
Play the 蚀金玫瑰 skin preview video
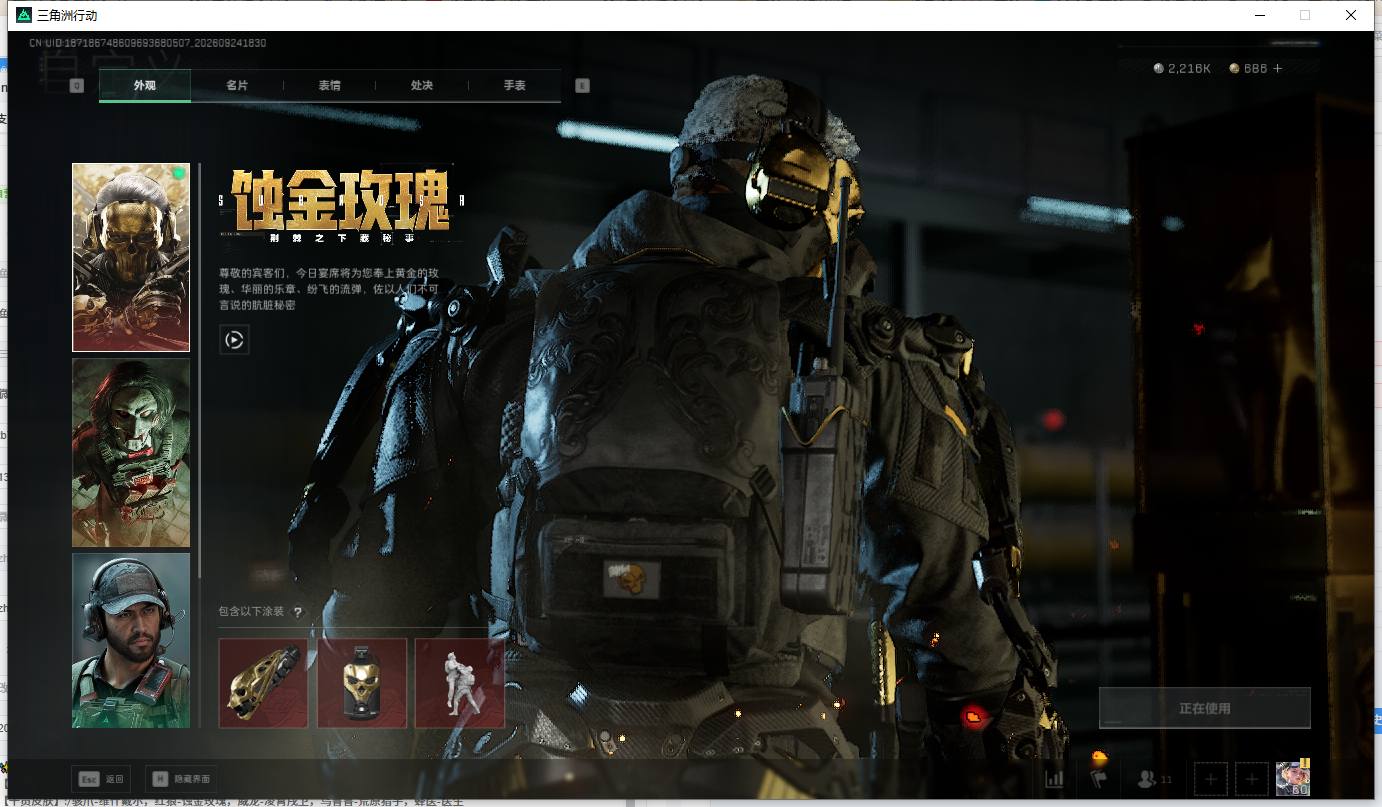click(x=234, y=340)
